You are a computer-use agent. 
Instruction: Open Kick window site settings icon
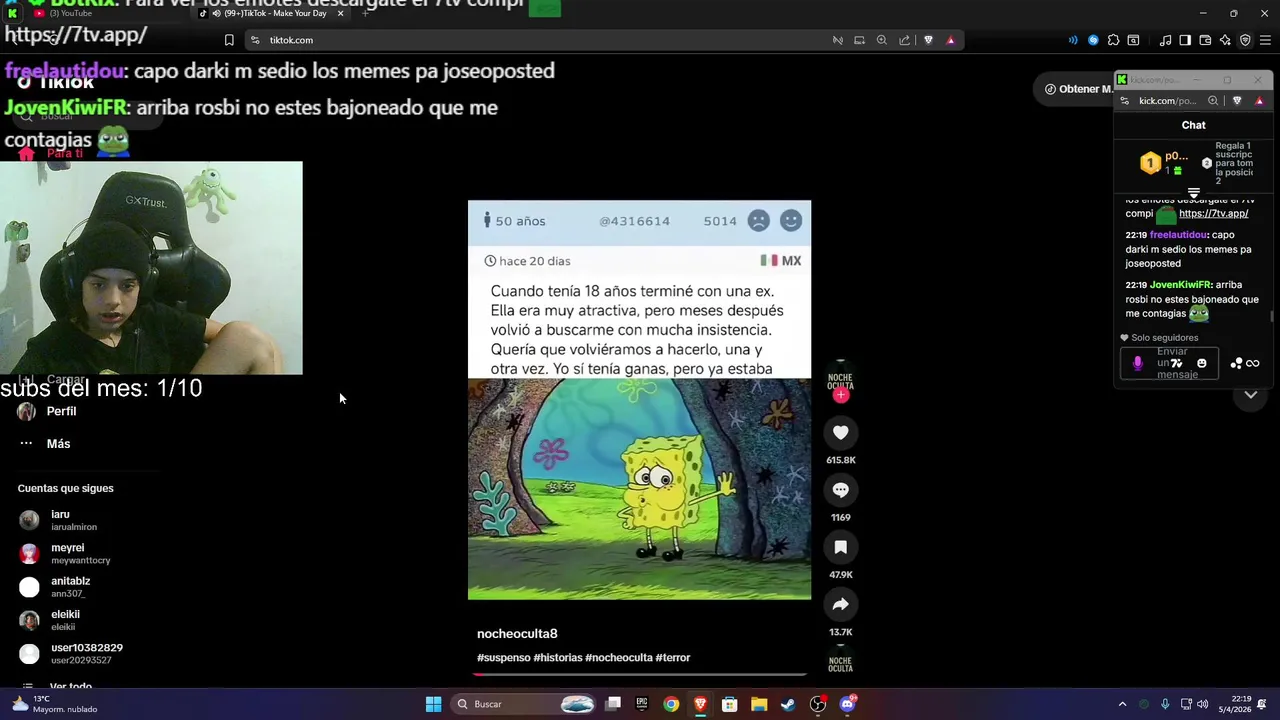(1125, 101)
